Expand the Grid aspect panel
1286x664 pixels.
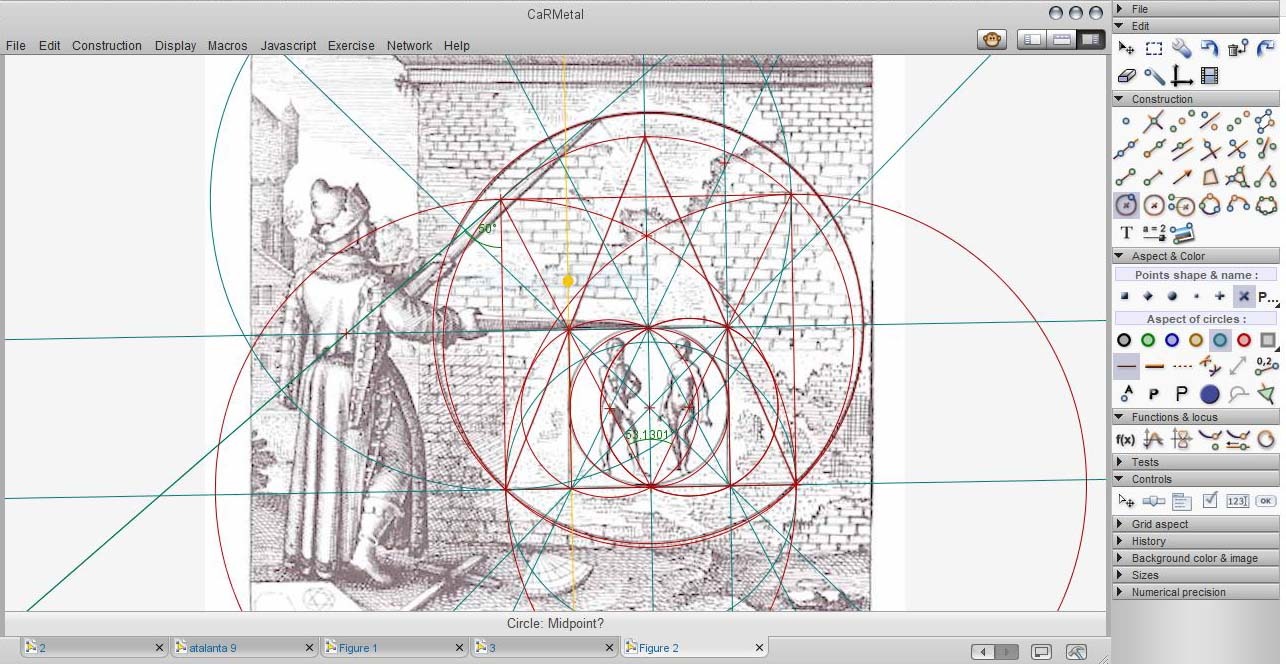[1196, 524]
